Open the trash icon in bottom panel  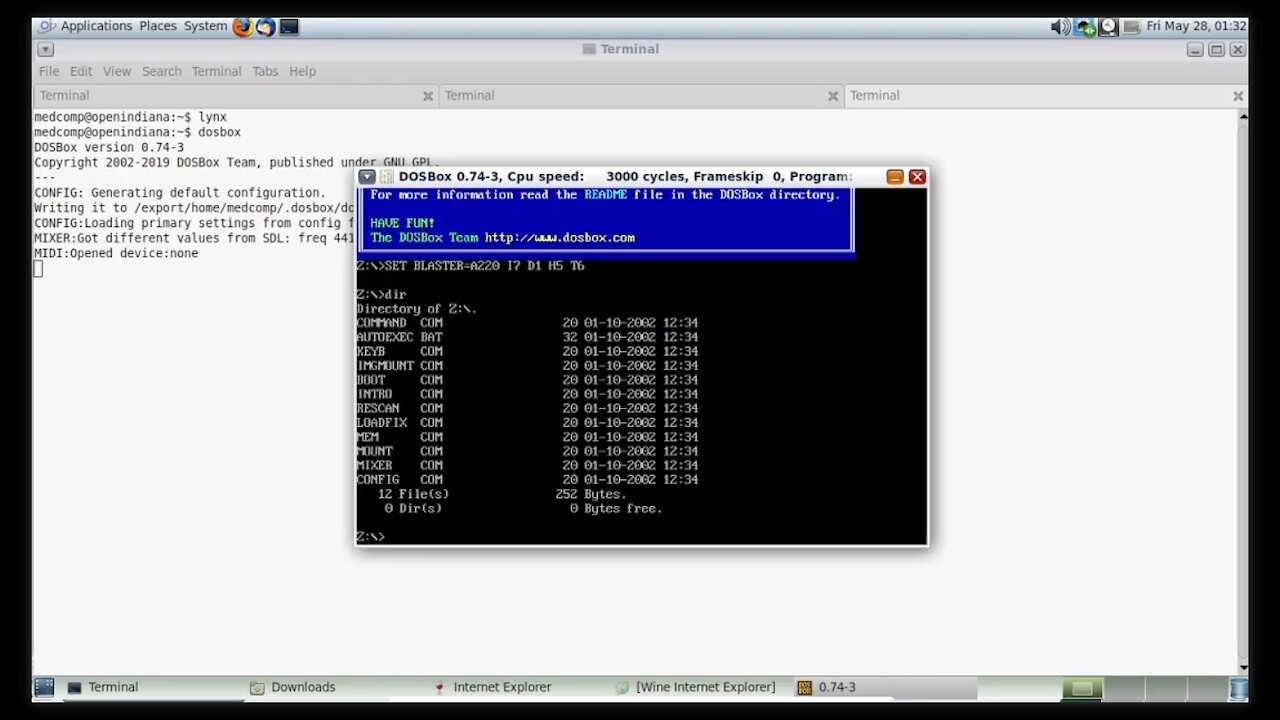1238,688
